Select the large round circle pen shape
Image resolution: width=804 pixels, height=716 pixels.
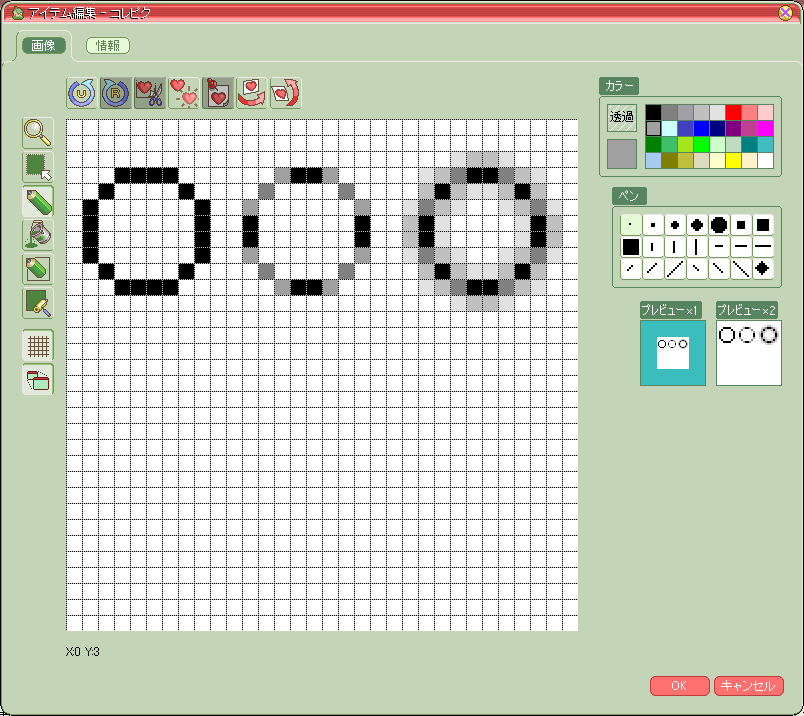pyautogui.click(x=718, y=225)
